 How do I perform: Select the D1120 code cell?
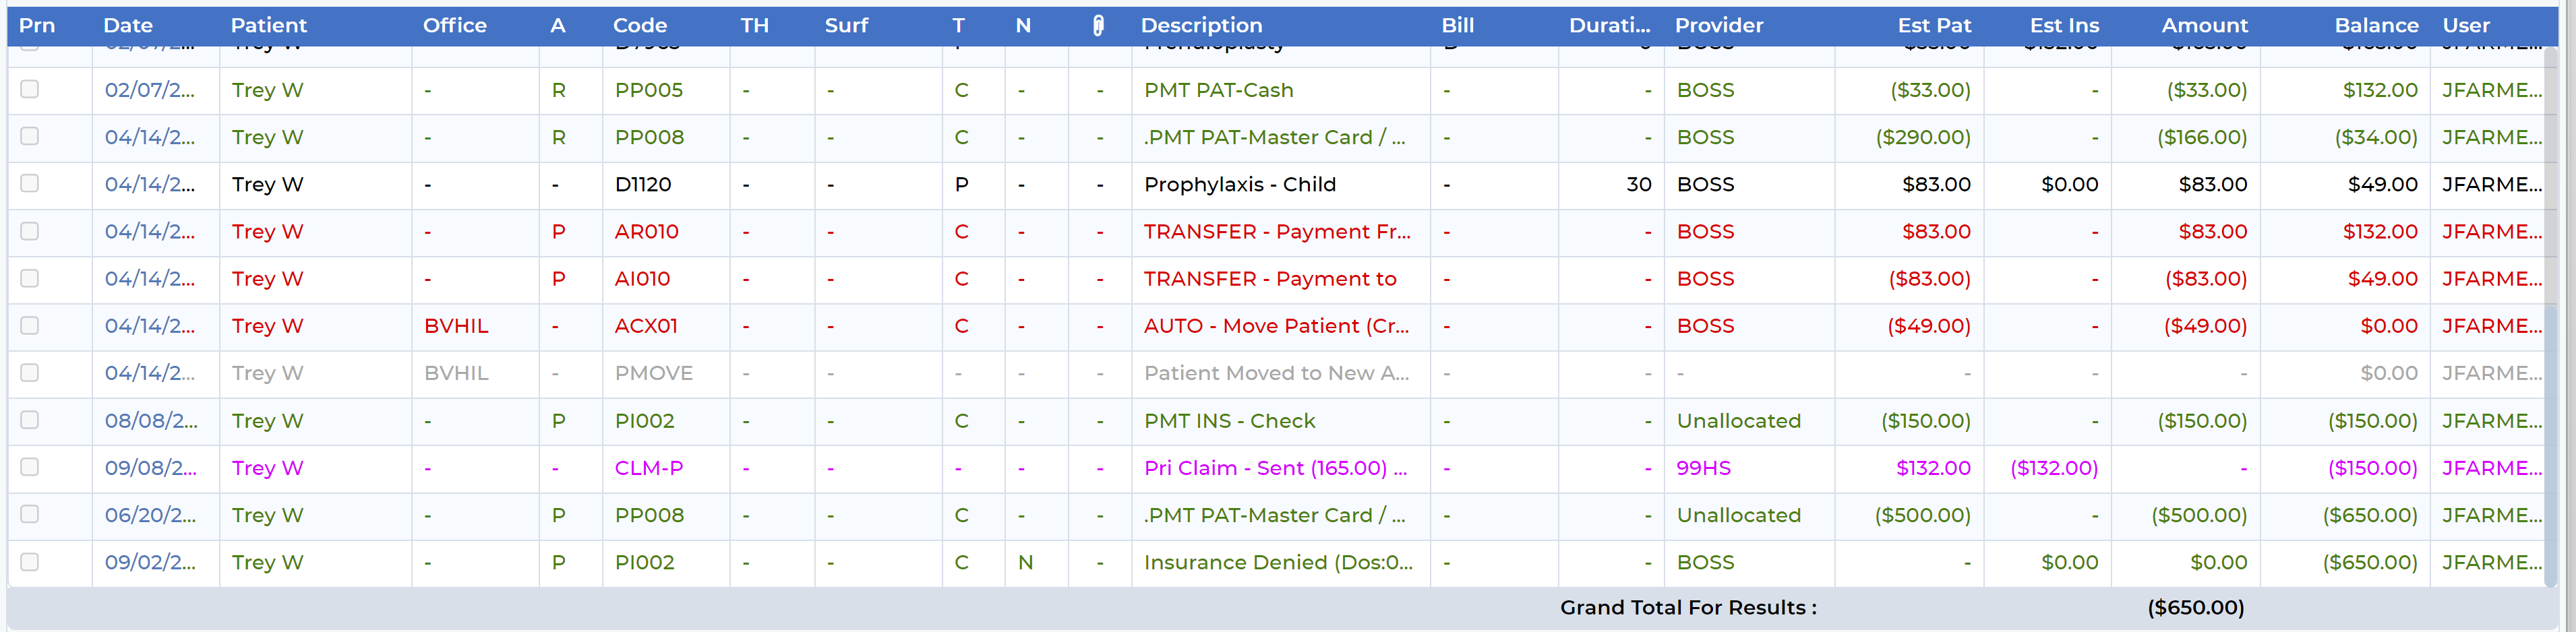[643, 184]
